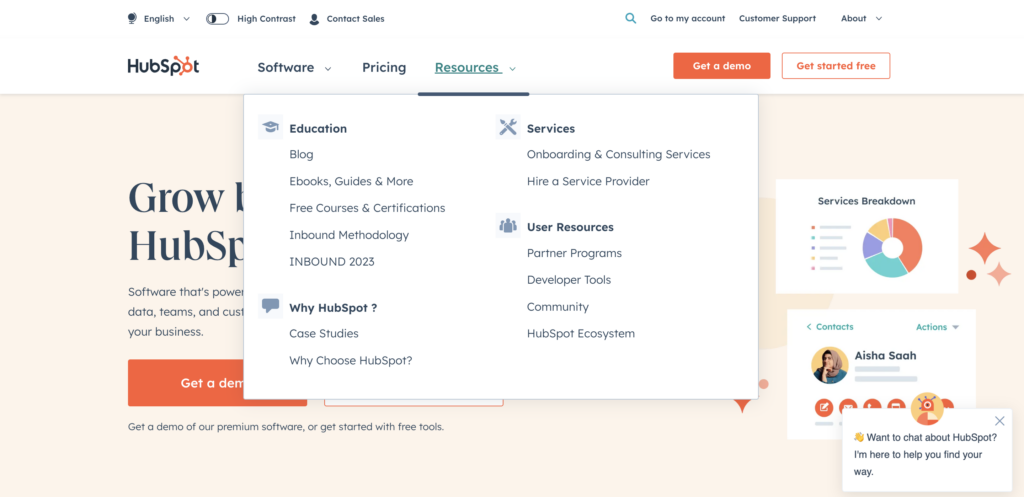Open the search magnifier icon

pyautogui.click(x=630, y=18)
